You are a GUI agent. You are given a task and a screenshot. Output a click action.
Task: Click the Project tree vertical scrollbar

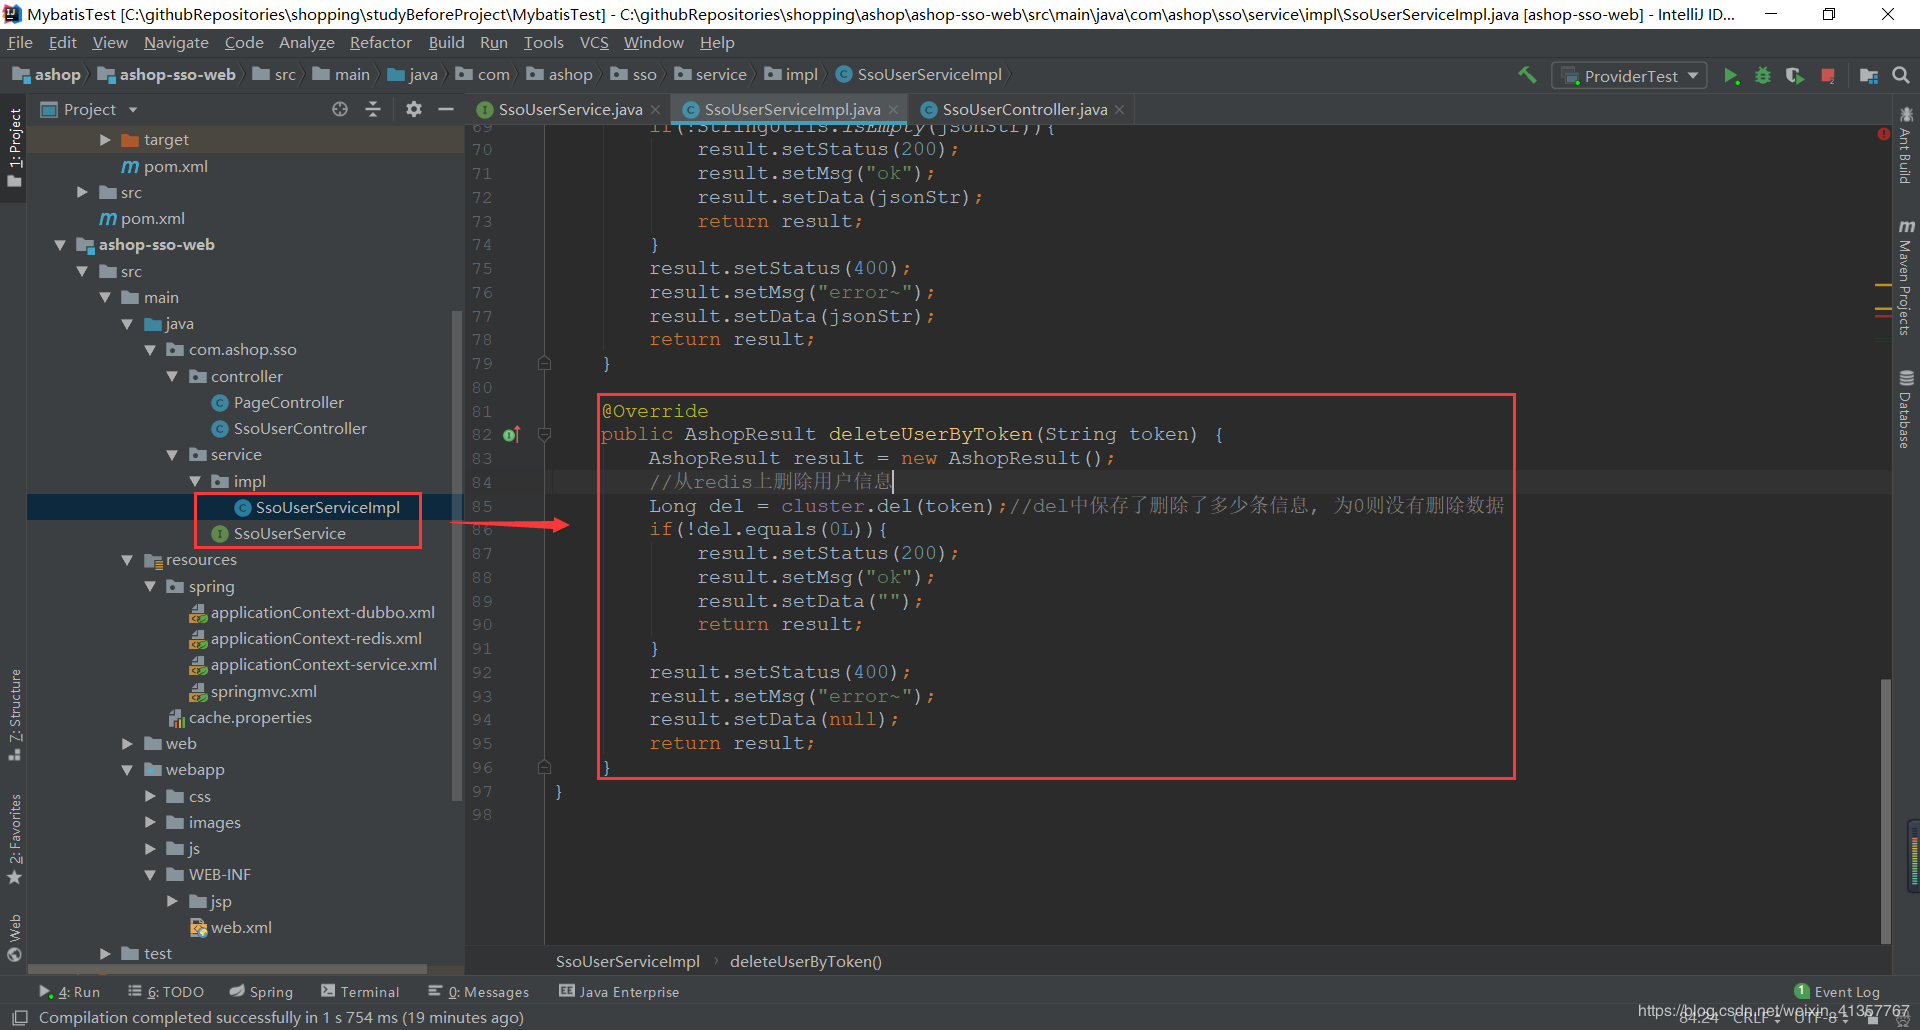[x=457, y=555]
